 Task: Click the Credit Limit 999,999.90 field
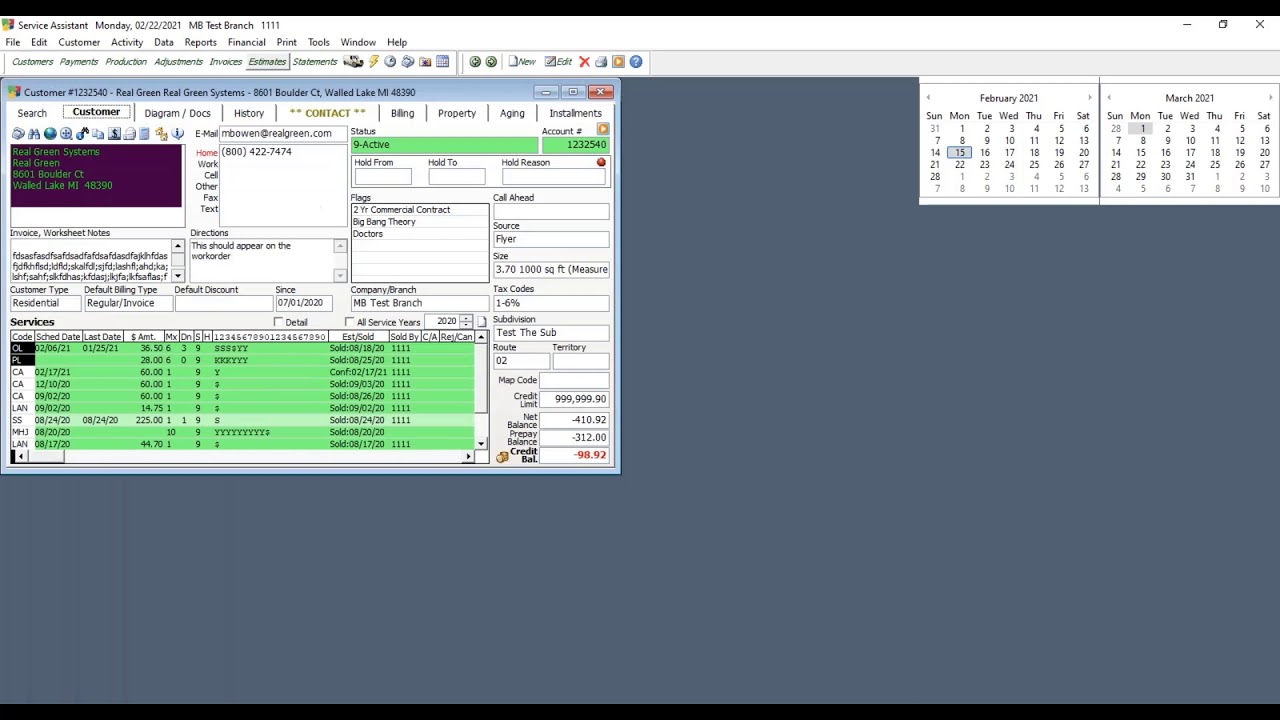575,399
